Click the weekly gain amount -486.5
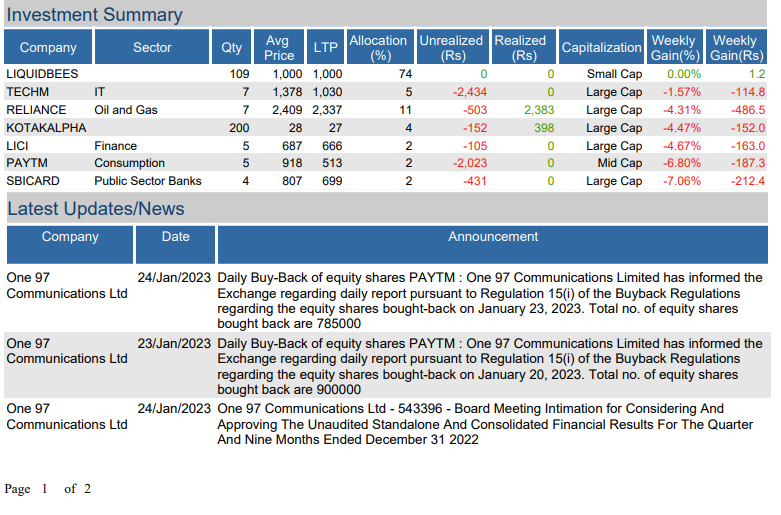This screenshot has height=515, width=781. [x=748, y=110]
